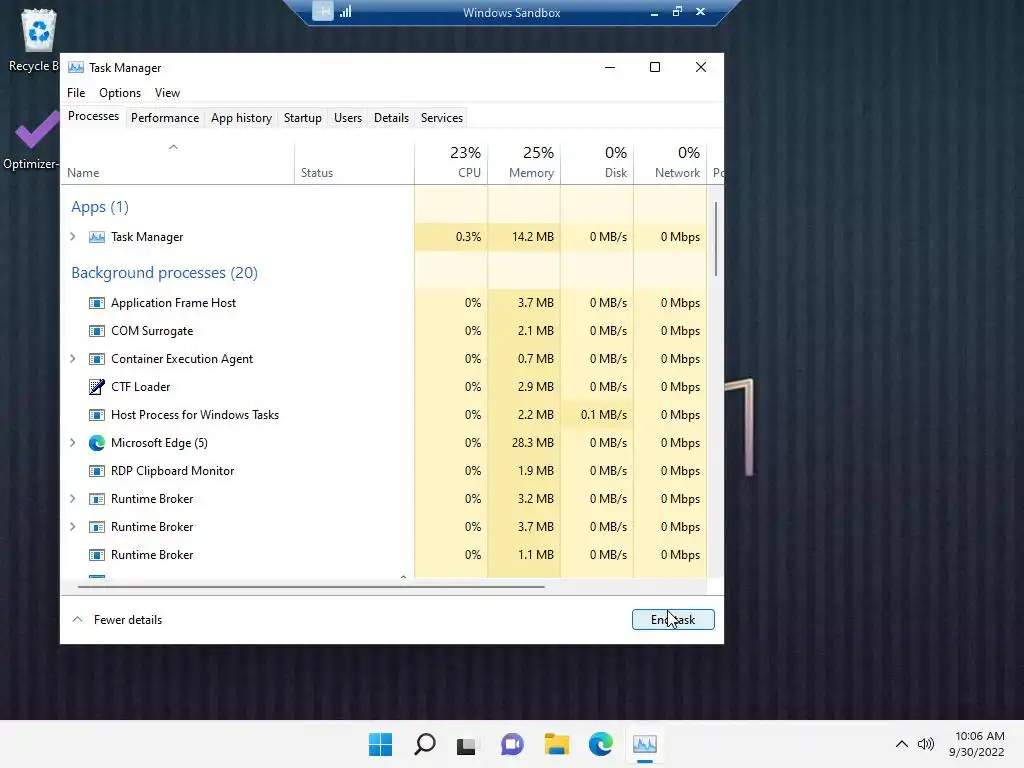Open taskbar Search magnifier
Screen dimensions: 1024x768
424,744
